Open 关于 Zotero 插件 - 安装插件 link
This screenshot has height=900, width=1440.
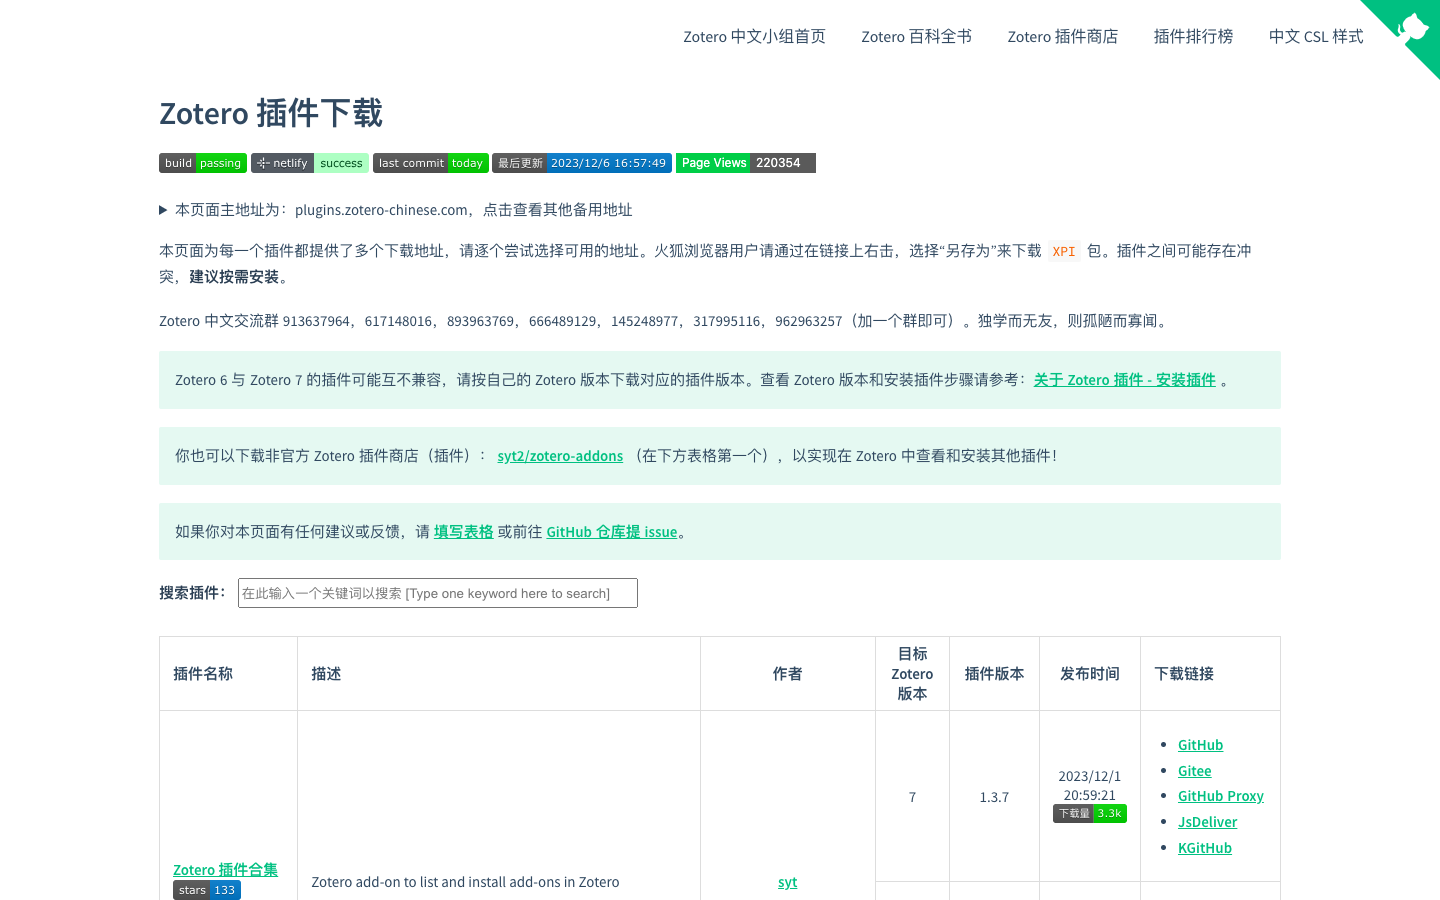(x=1124, y=380)
